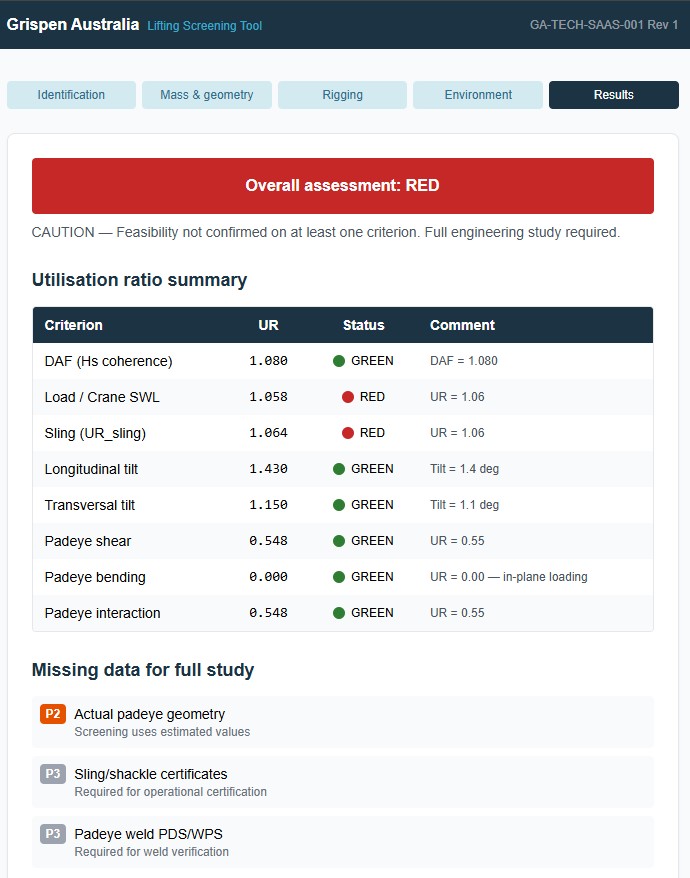Select the Padeye bending criterion
The height and width of the screenshot is (878, 690).
point(95,577)
